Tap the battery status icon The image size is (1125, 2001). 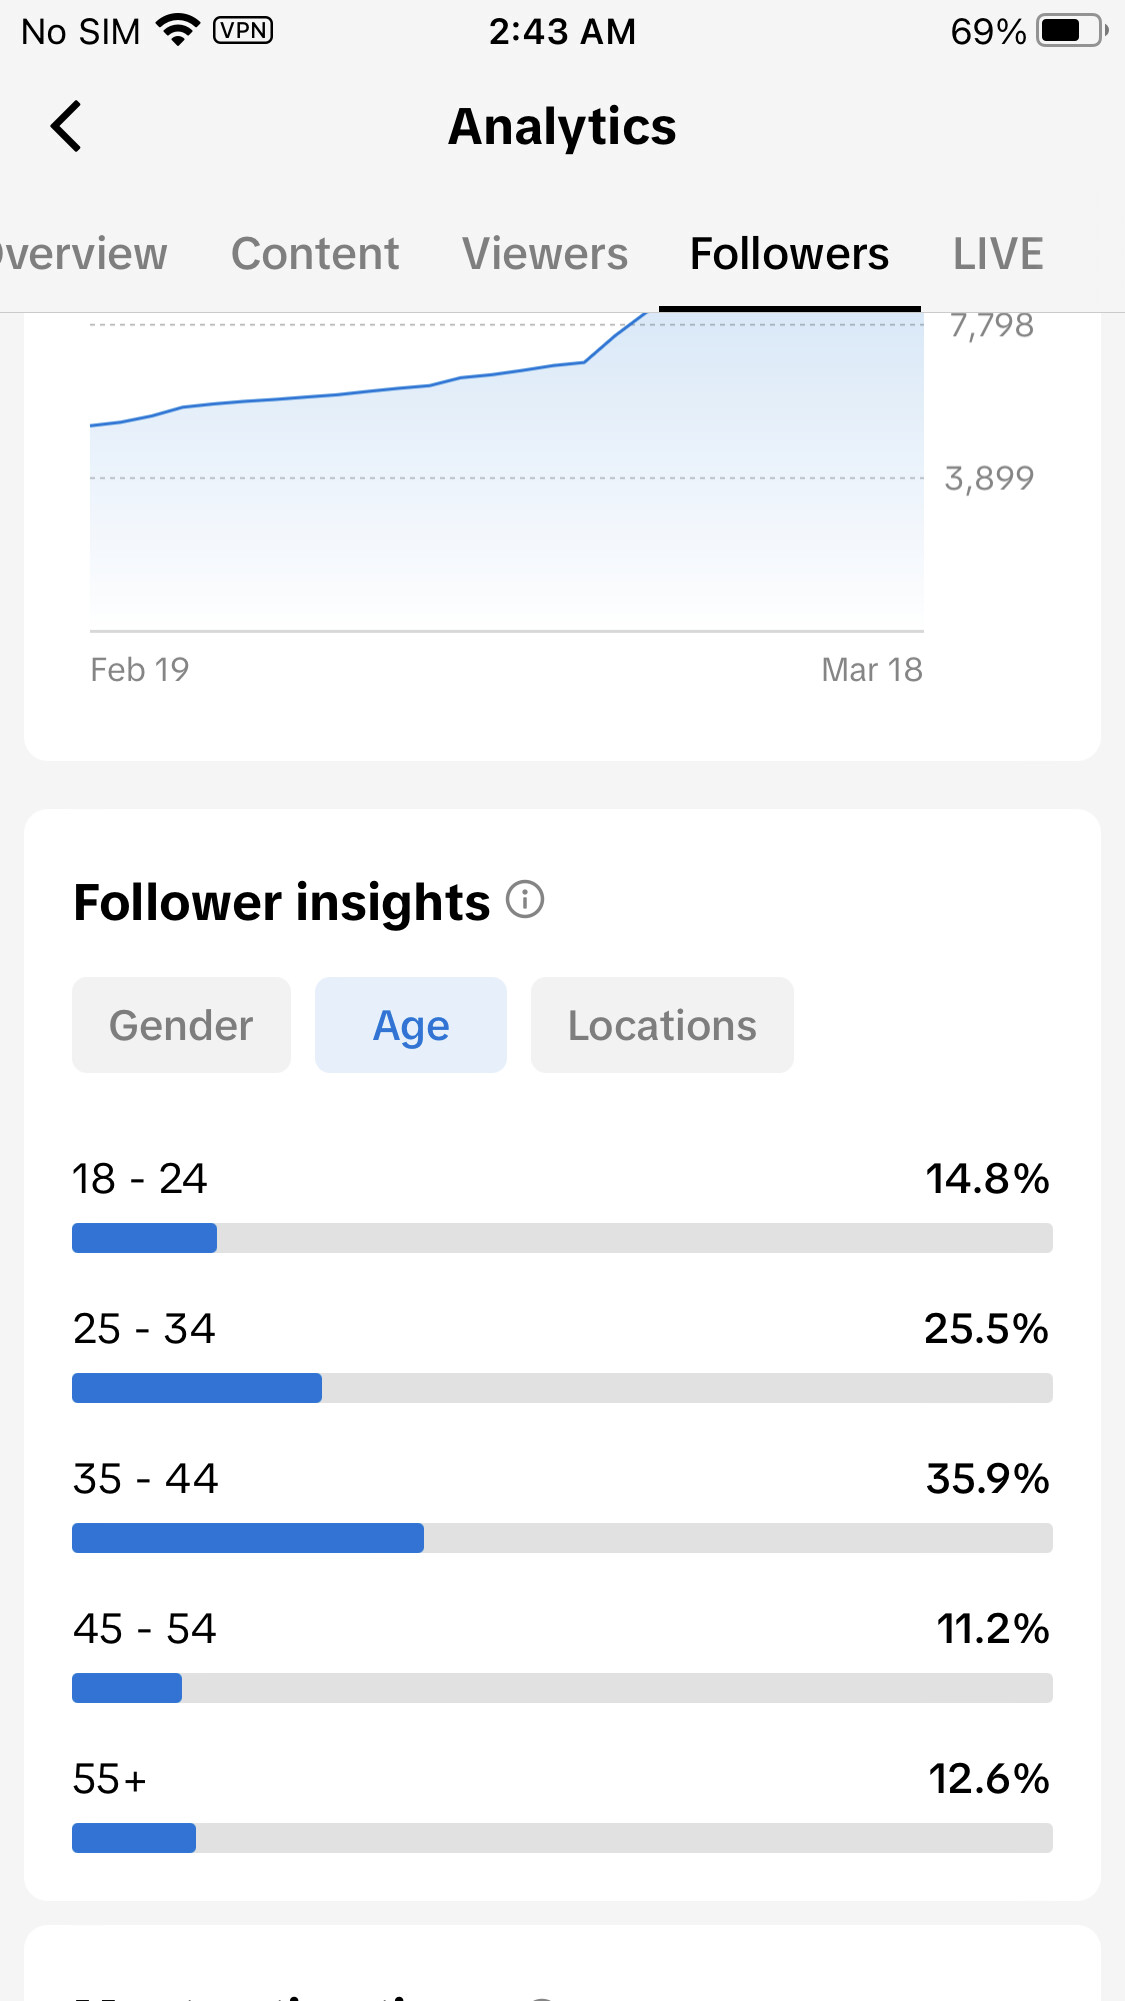click(x=1071, y=31)
